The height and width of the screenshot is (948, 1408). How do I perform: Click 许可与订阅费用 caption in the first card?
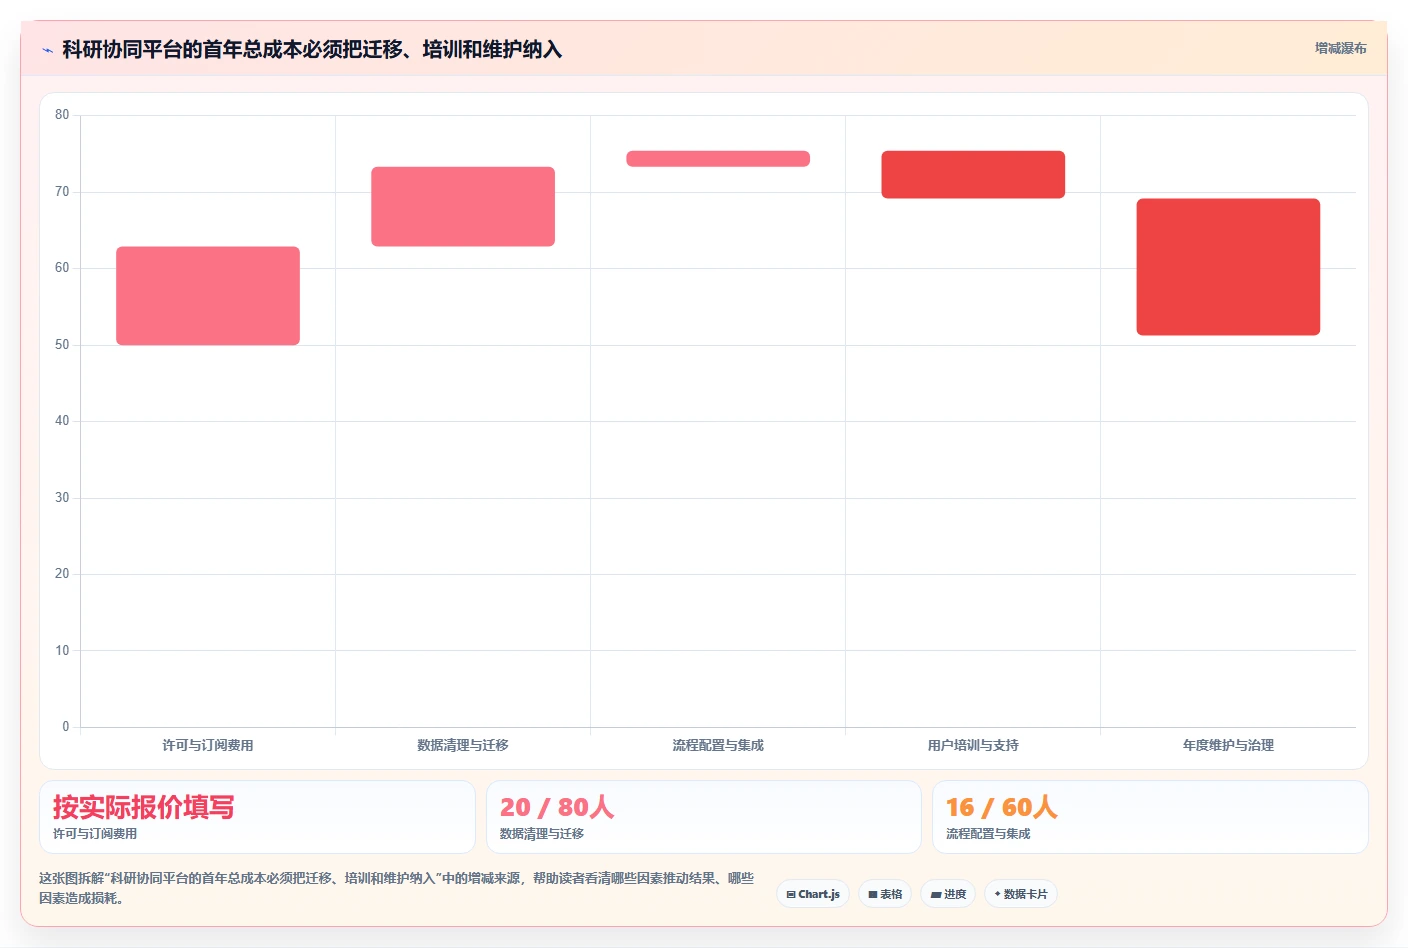tap(95, 834)
